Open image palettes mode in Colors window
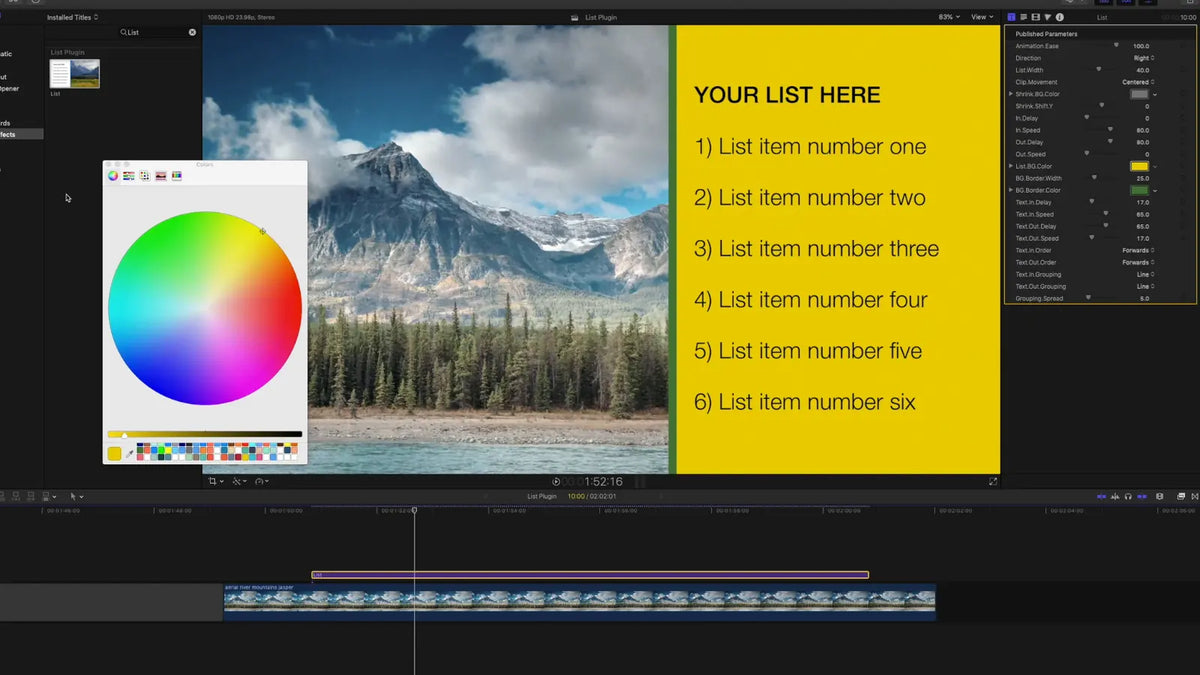This screenshot has height=675, width=1200. (x=161, y=176)
